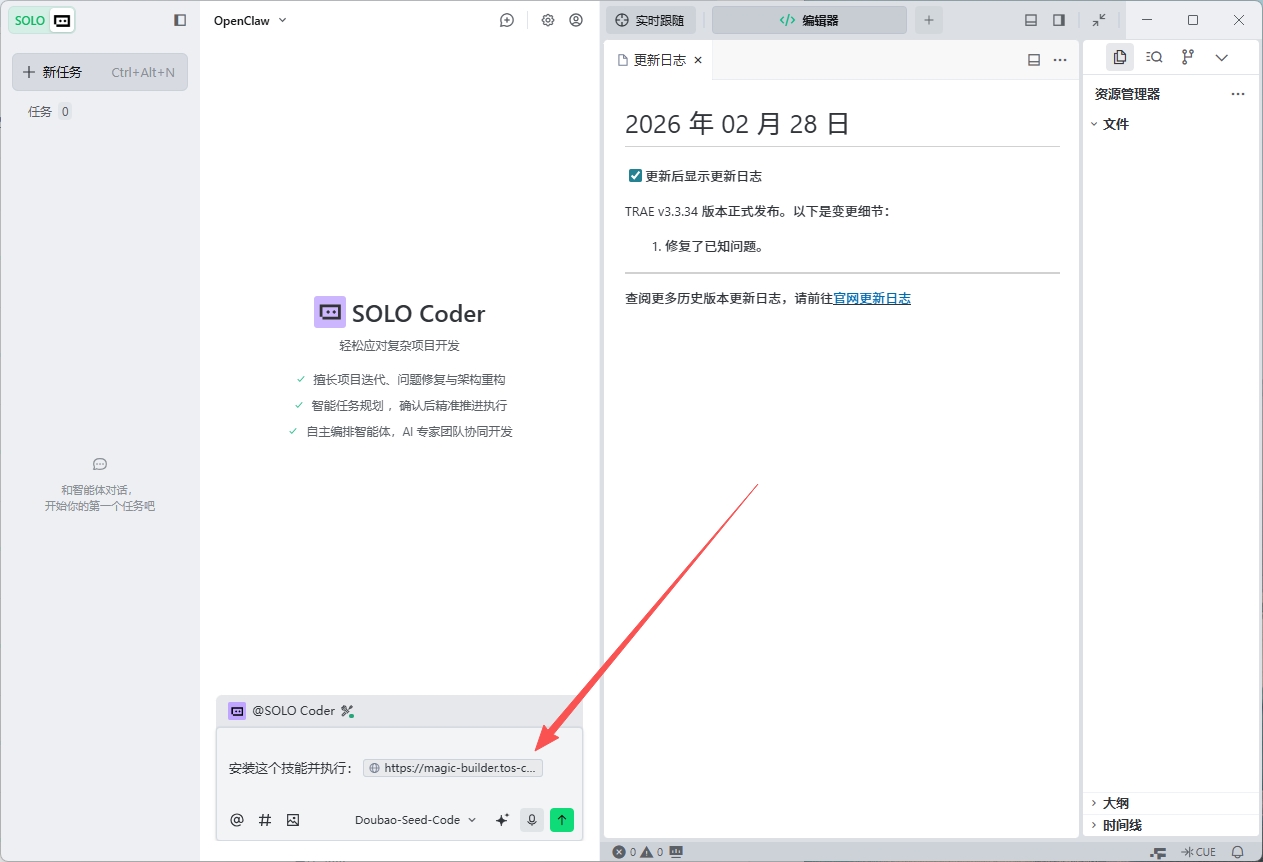Uncheck 更新后显示更新日志 checkbox
Screen dimensions: 1263x862
click(635, 176)
